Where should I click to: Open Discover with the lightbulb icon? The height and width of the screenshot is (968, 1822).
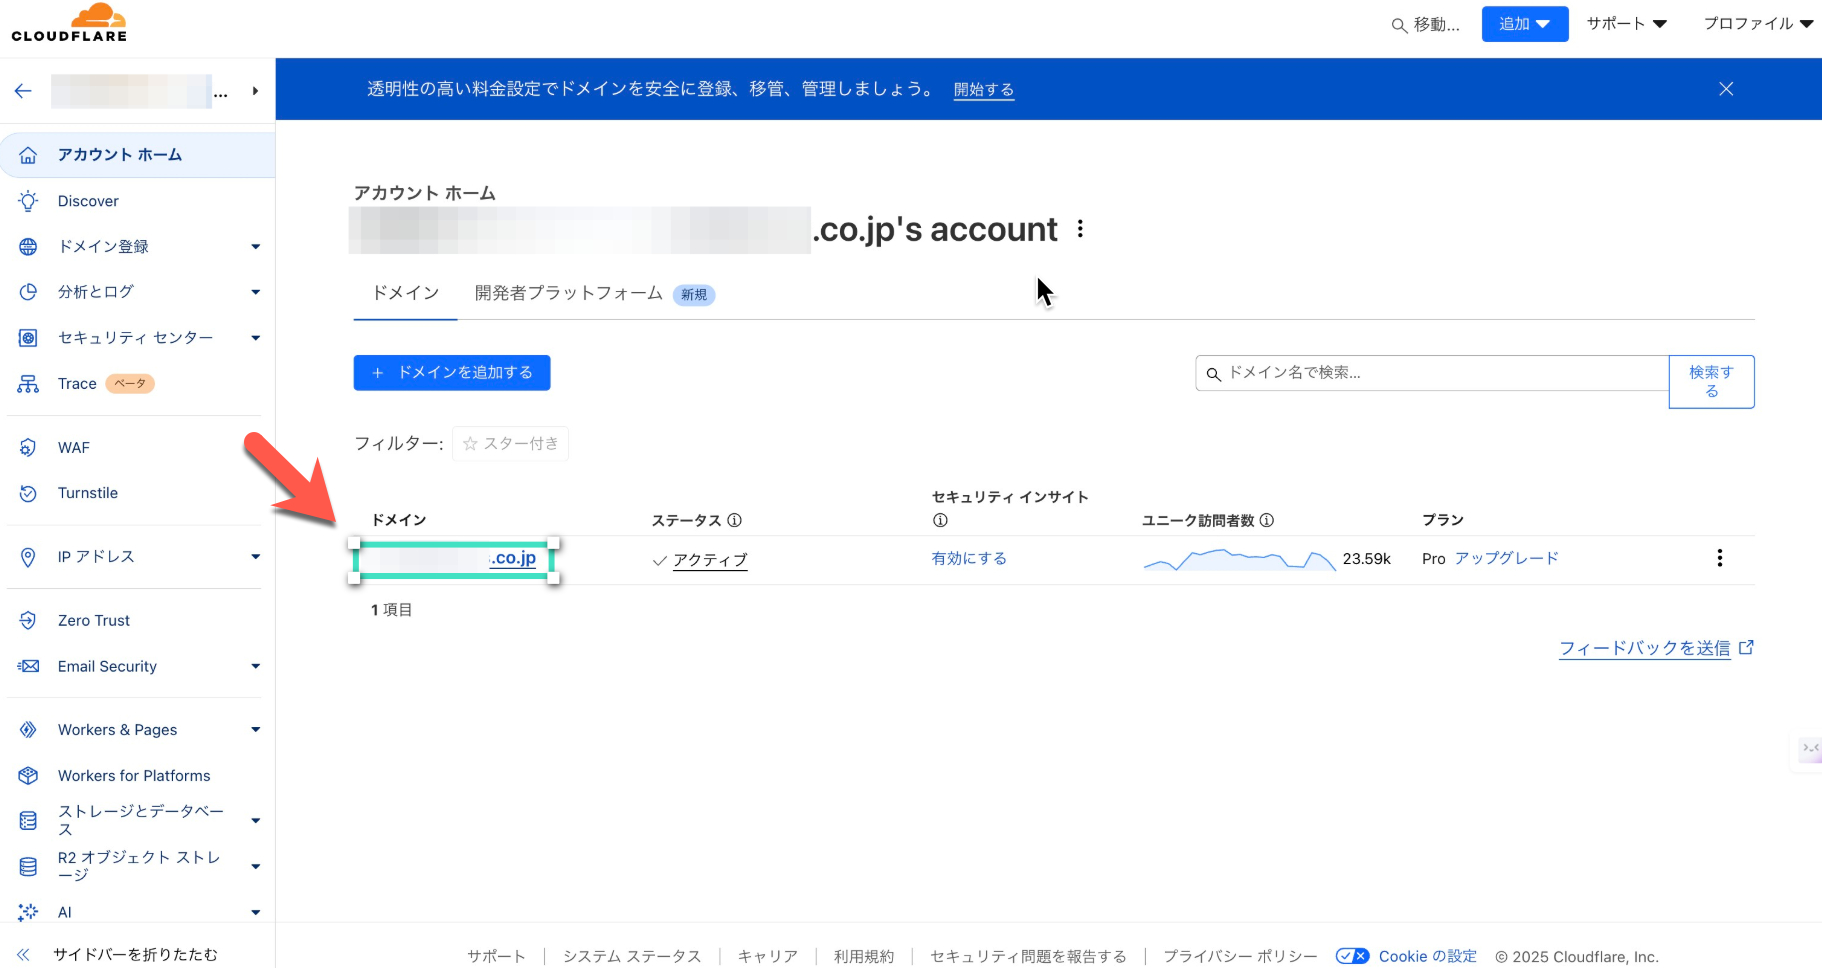click(28, 201)
